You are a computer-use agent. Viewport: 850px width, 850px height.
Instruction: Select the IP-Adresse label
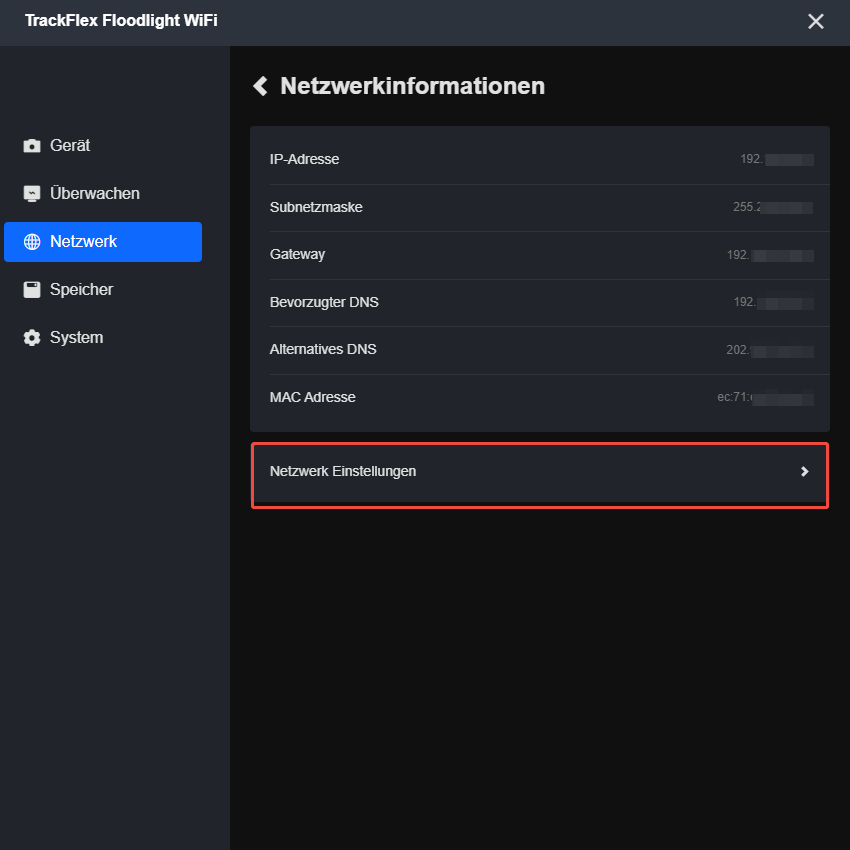pos(304,159)
